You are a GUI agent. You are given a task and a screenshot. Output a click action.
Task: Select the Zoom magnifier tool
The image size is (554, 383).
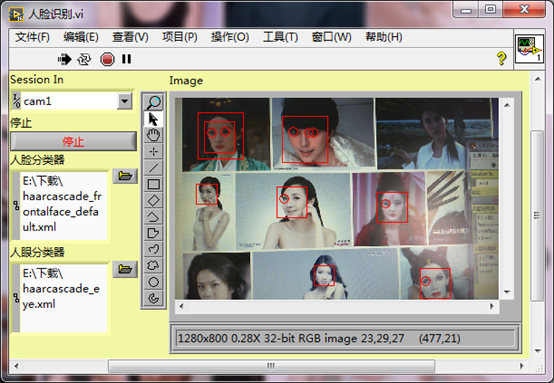154,102
